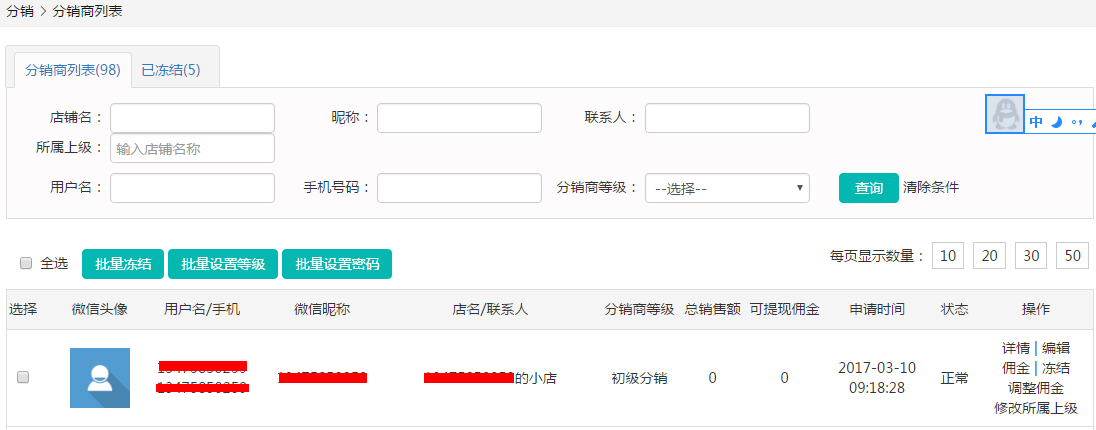Switch to the 已冻结(5) tab
Image resolution: width=1096 pixels, height=430 pixels.
tap(170, 70)
